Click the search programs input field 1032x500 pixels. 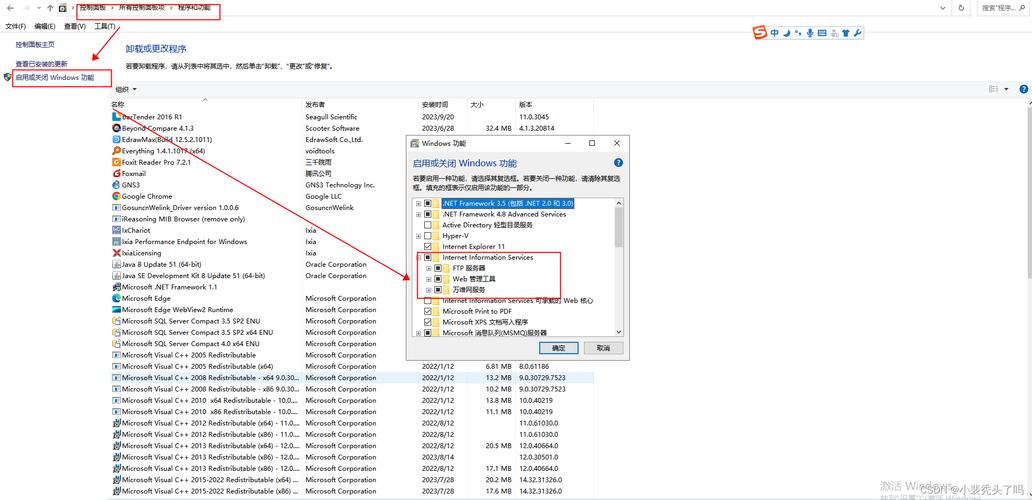pyautogui.click(x=1005, y=8)
